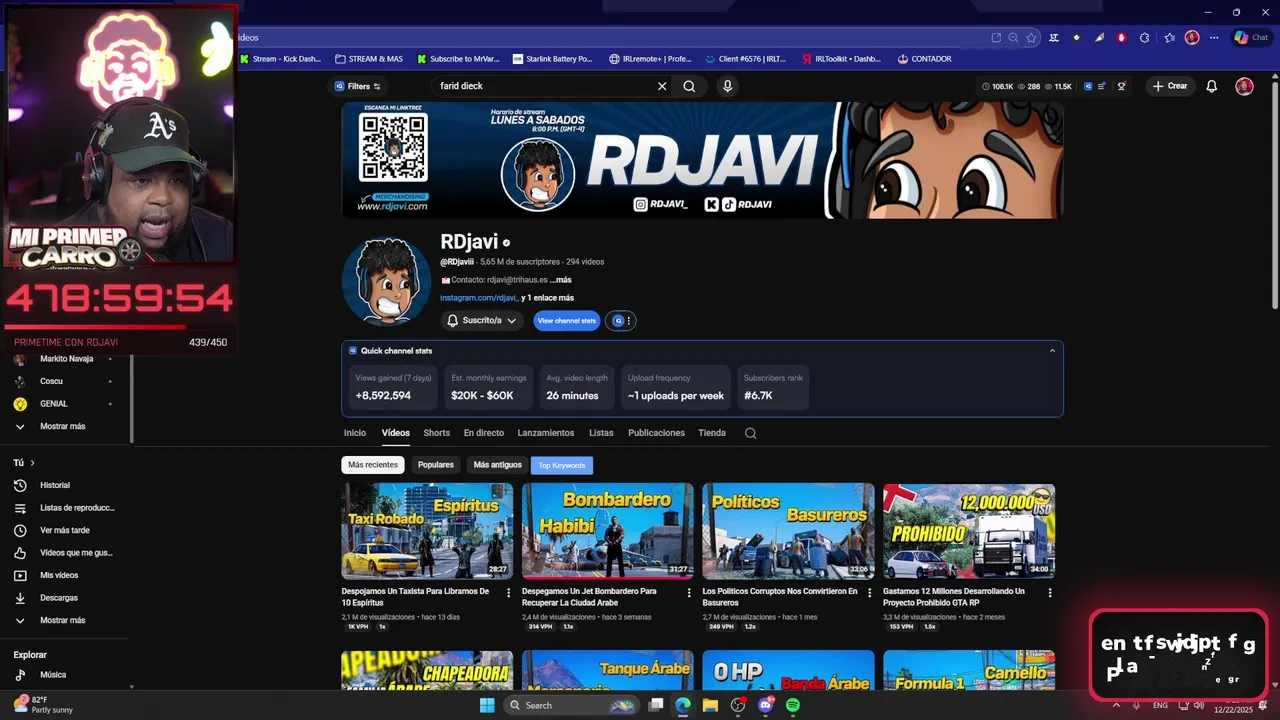Open the Bombardero Habibi video thumbnail
The width and height of the screenshot is (1280, 720).
[607, 531]
